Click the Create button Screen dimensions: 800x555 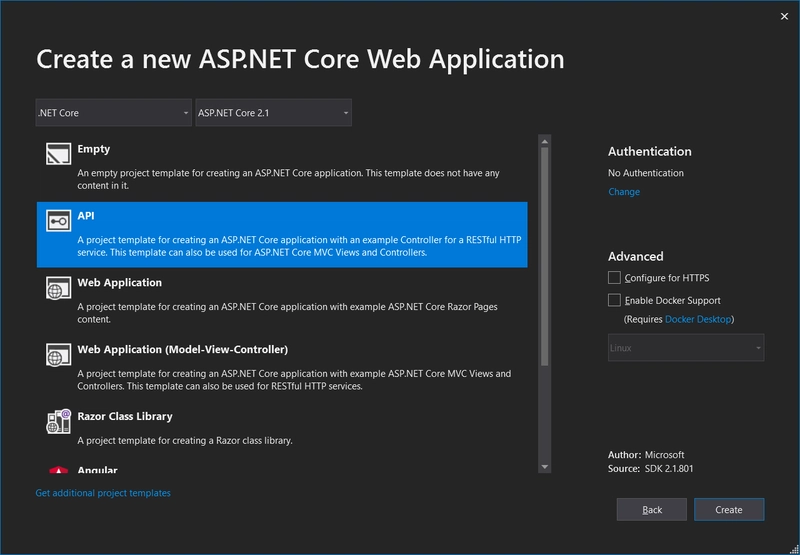729,510
